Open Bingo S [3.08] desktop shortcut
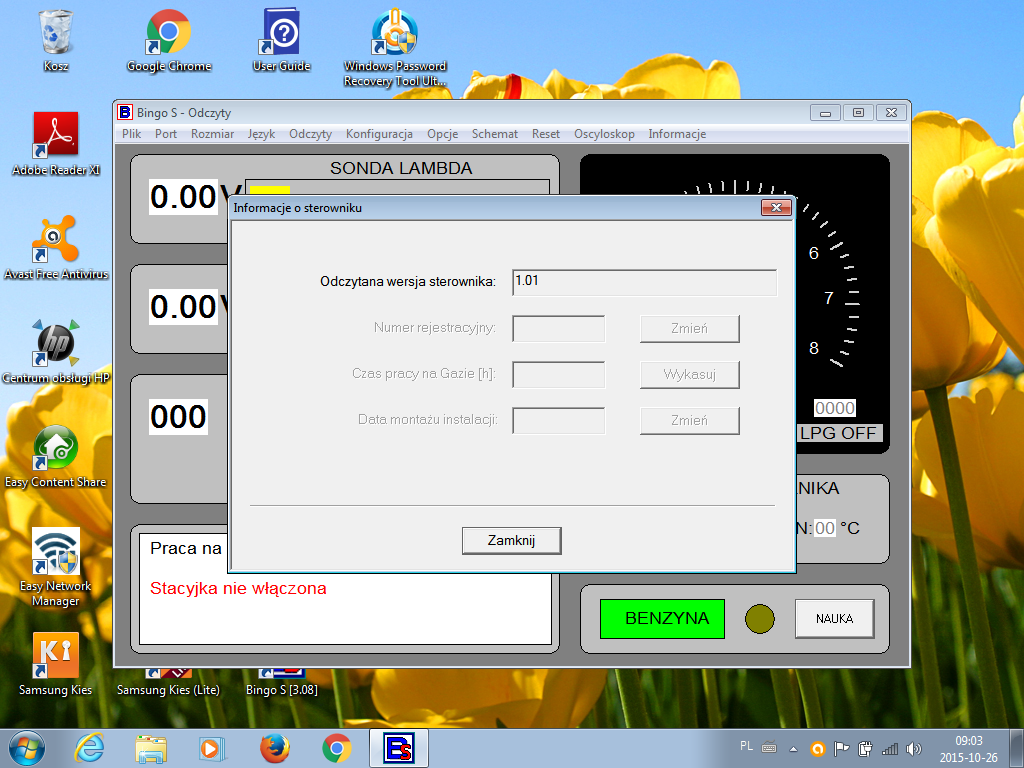 click(281, 682)
